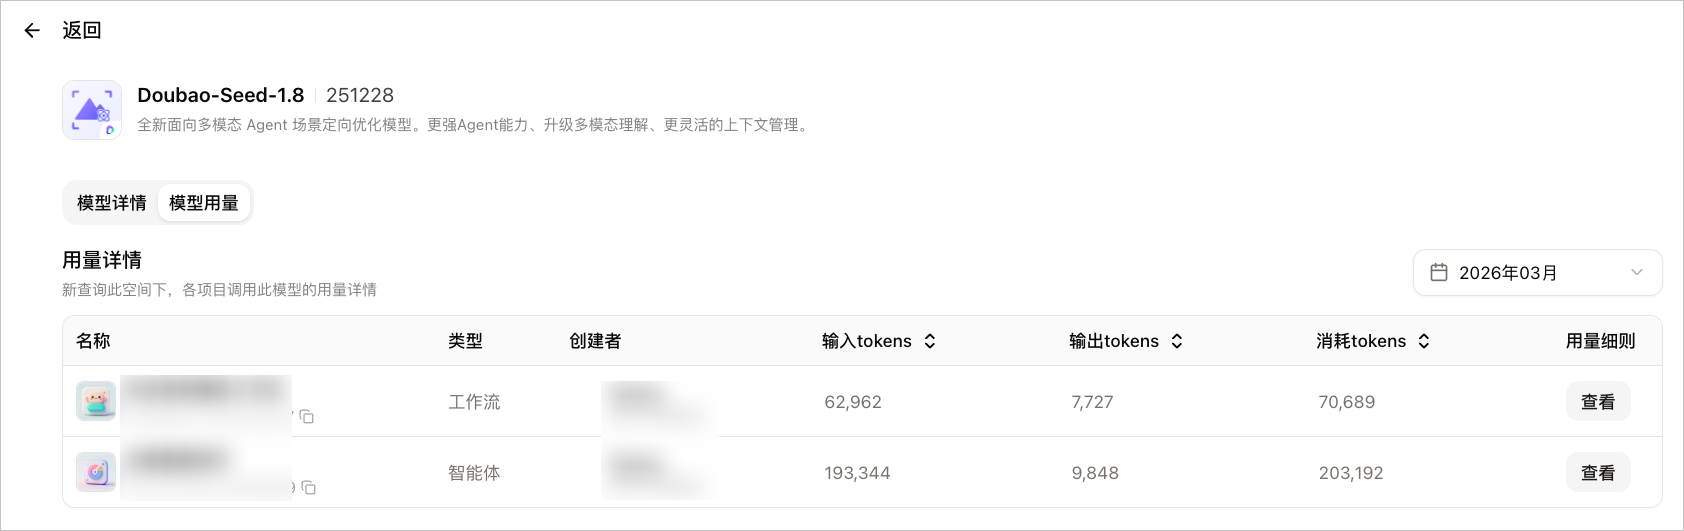The height and width of the screenshot is (531, 1684).
Task: Click the 创建者 column header
Action: coord(595,341)
